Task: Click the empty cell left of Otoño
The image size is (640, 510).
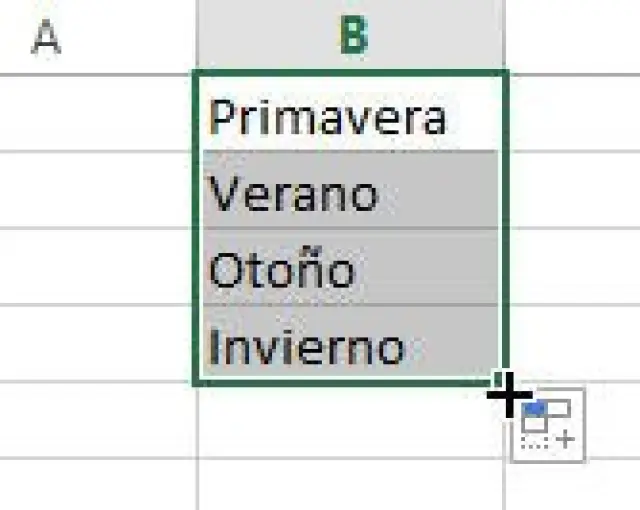Action: 98,268
